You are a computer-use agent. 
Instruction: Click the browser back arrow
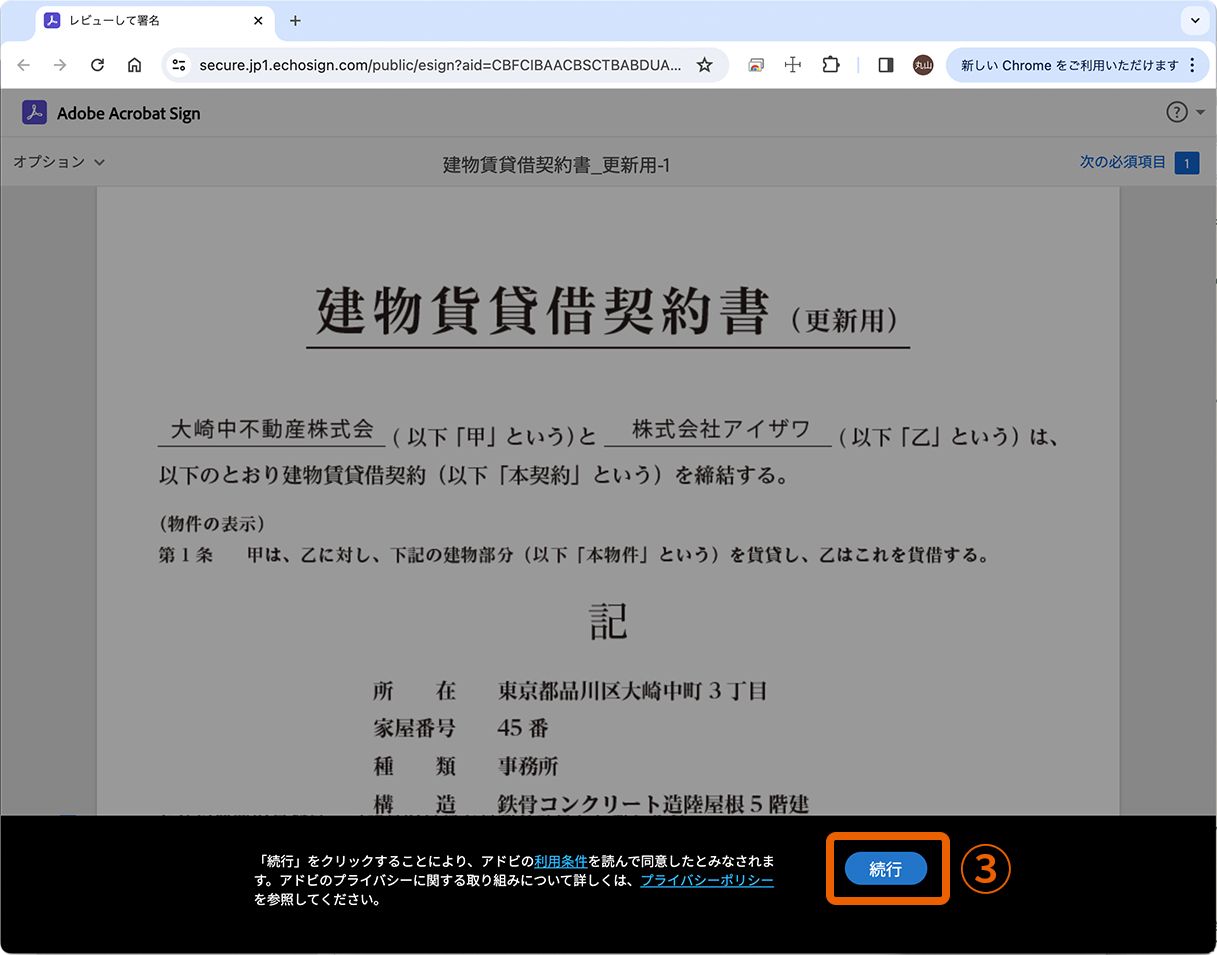coord(24,65)
